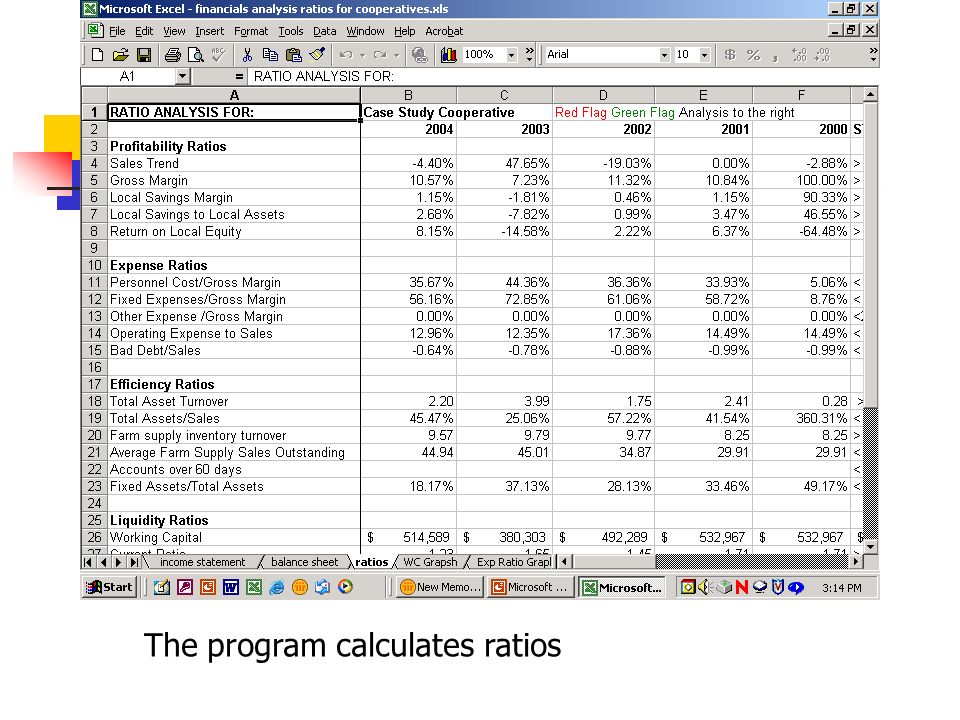Click the 2004 Sales Trend value '-4.40%'
Screen dimensions: 960x720
[x=409, y=163]
